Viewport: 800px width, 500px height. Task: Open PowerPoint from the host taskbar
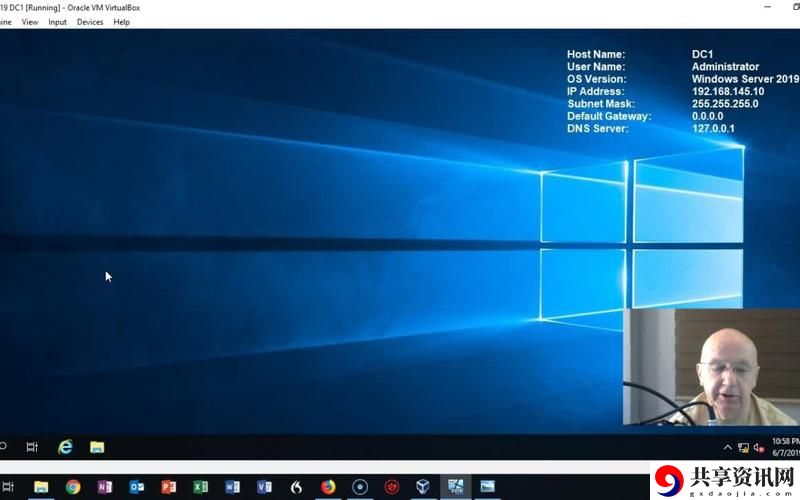[x=168, y=487]
